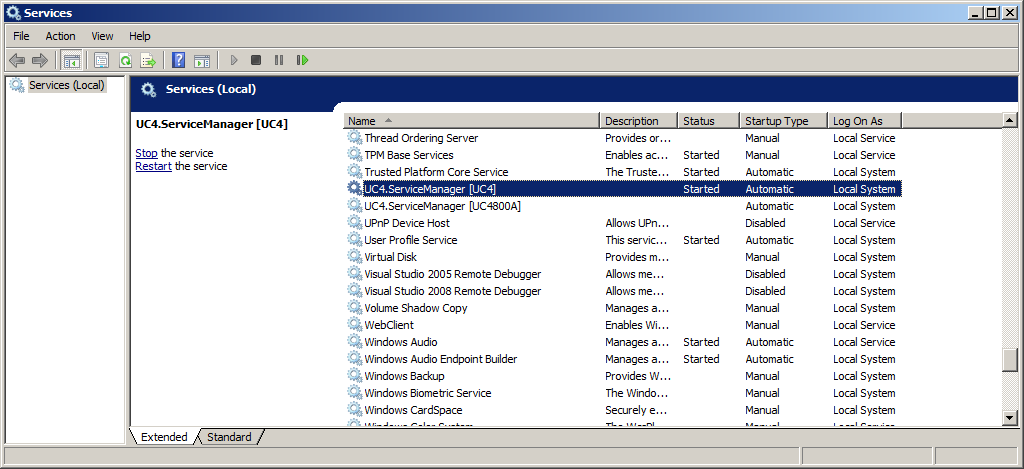Click the Pause Service toolbar icon

[x=279, y=61]
